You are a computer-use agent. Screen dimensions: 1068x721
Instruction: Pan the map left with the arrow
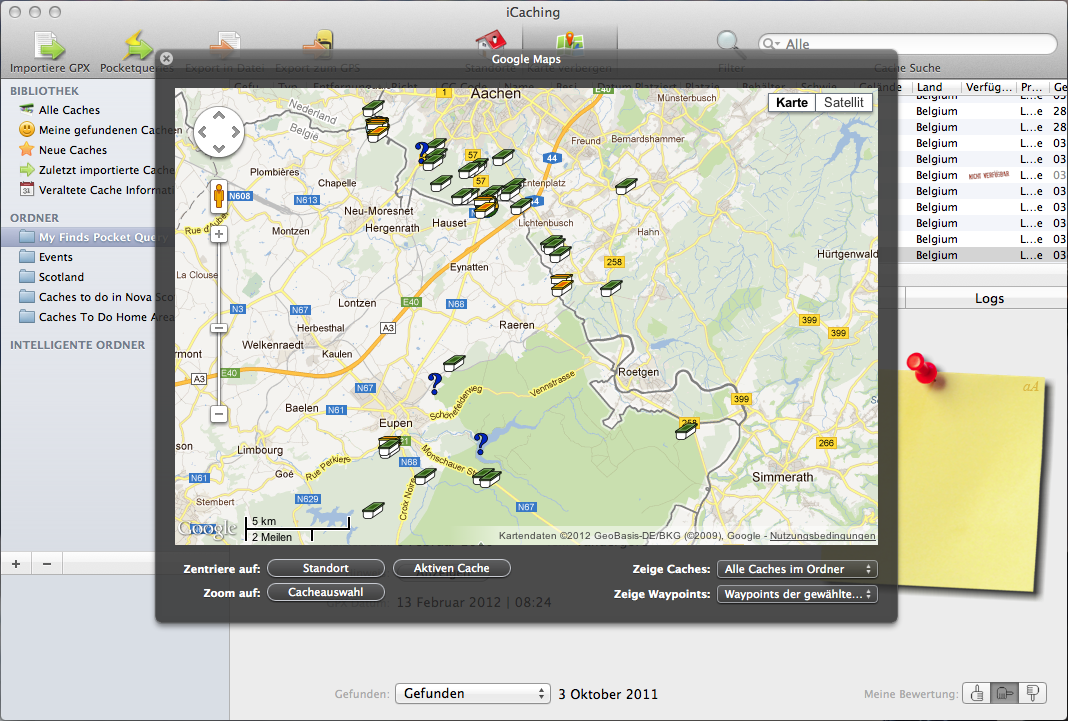coord(202,132)
